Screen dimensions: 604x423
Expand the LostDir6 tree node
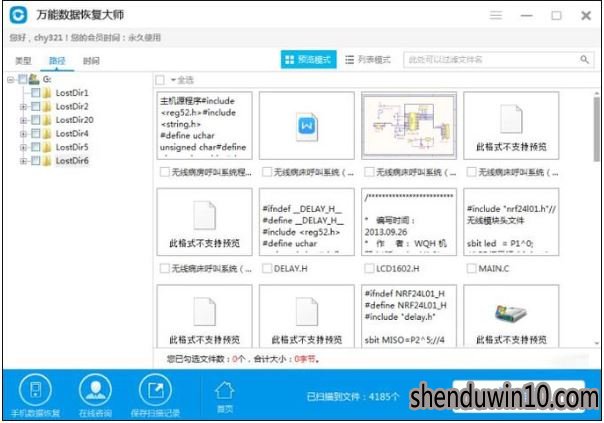(x=23, y=161)
